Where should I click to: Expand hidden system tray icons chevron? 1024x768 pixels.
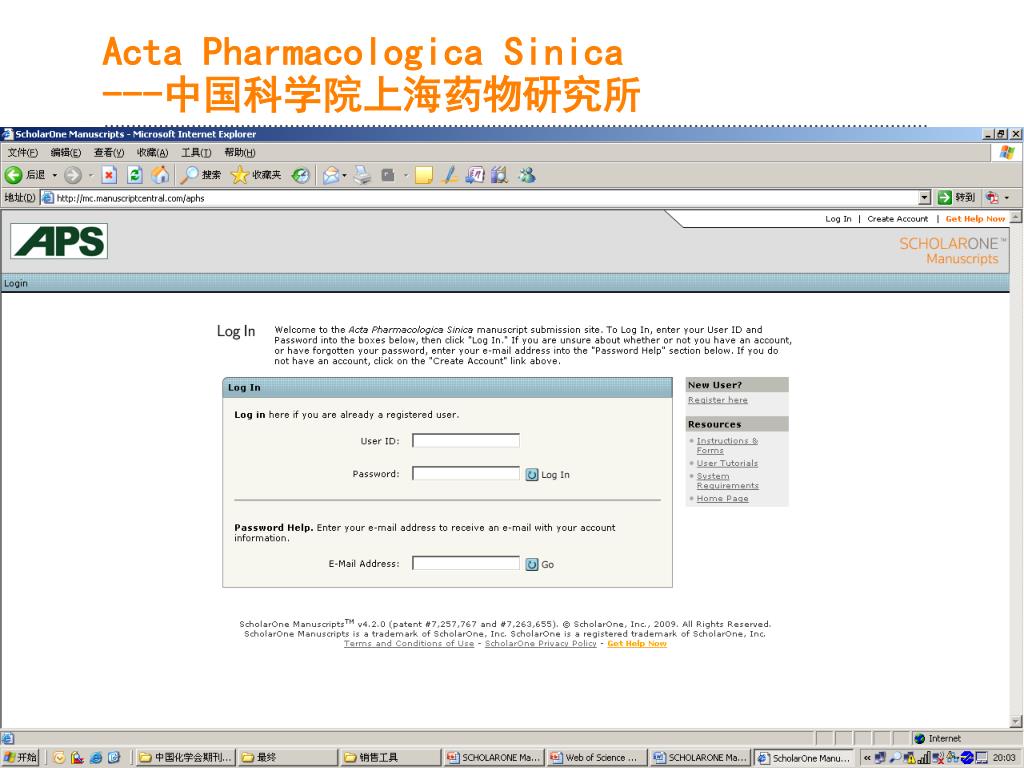click(x=867, y=758)
